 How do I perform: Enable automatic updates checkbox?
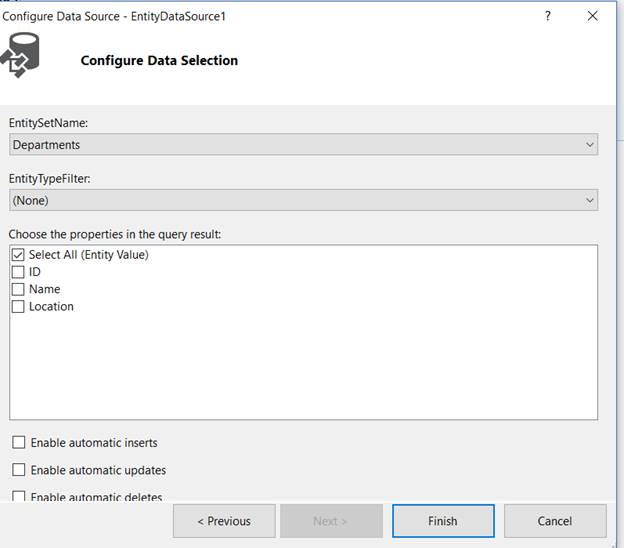19,470
